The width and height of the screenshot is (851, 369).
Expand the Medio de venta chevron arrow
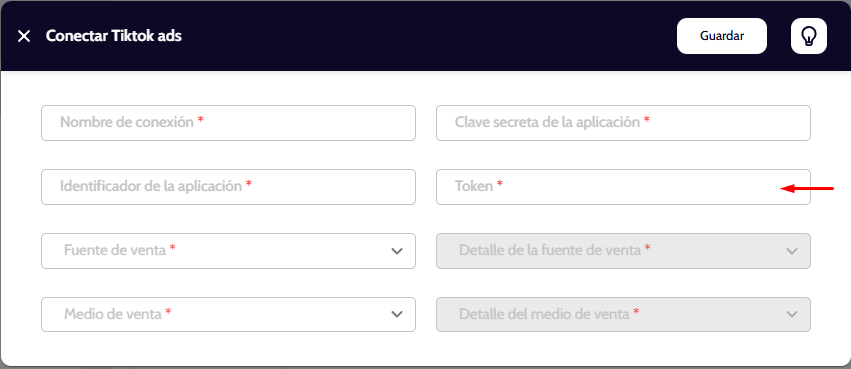click(x=397, y=315)
